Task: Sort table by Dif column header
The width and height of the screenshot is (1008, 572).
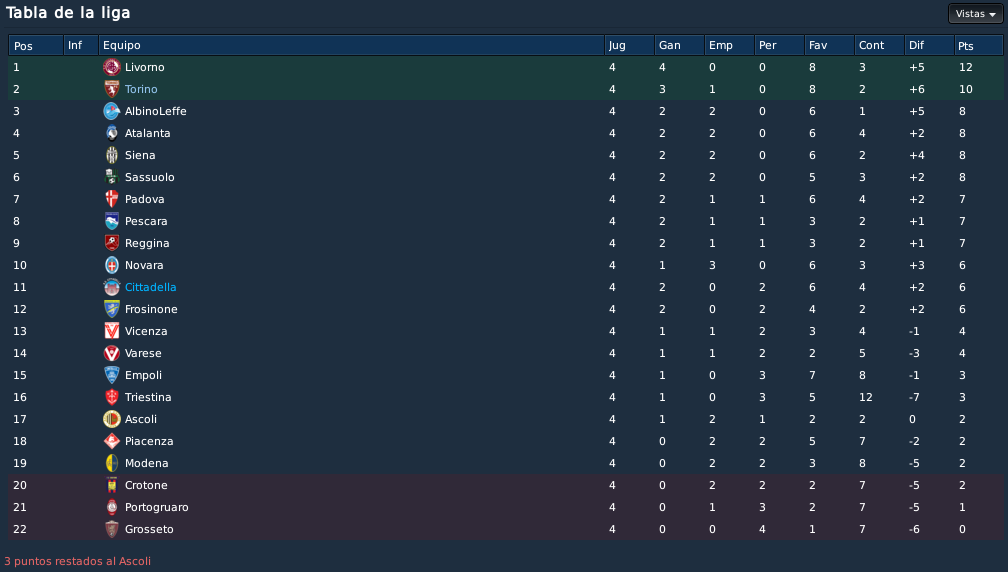Action: click(929, 45)
